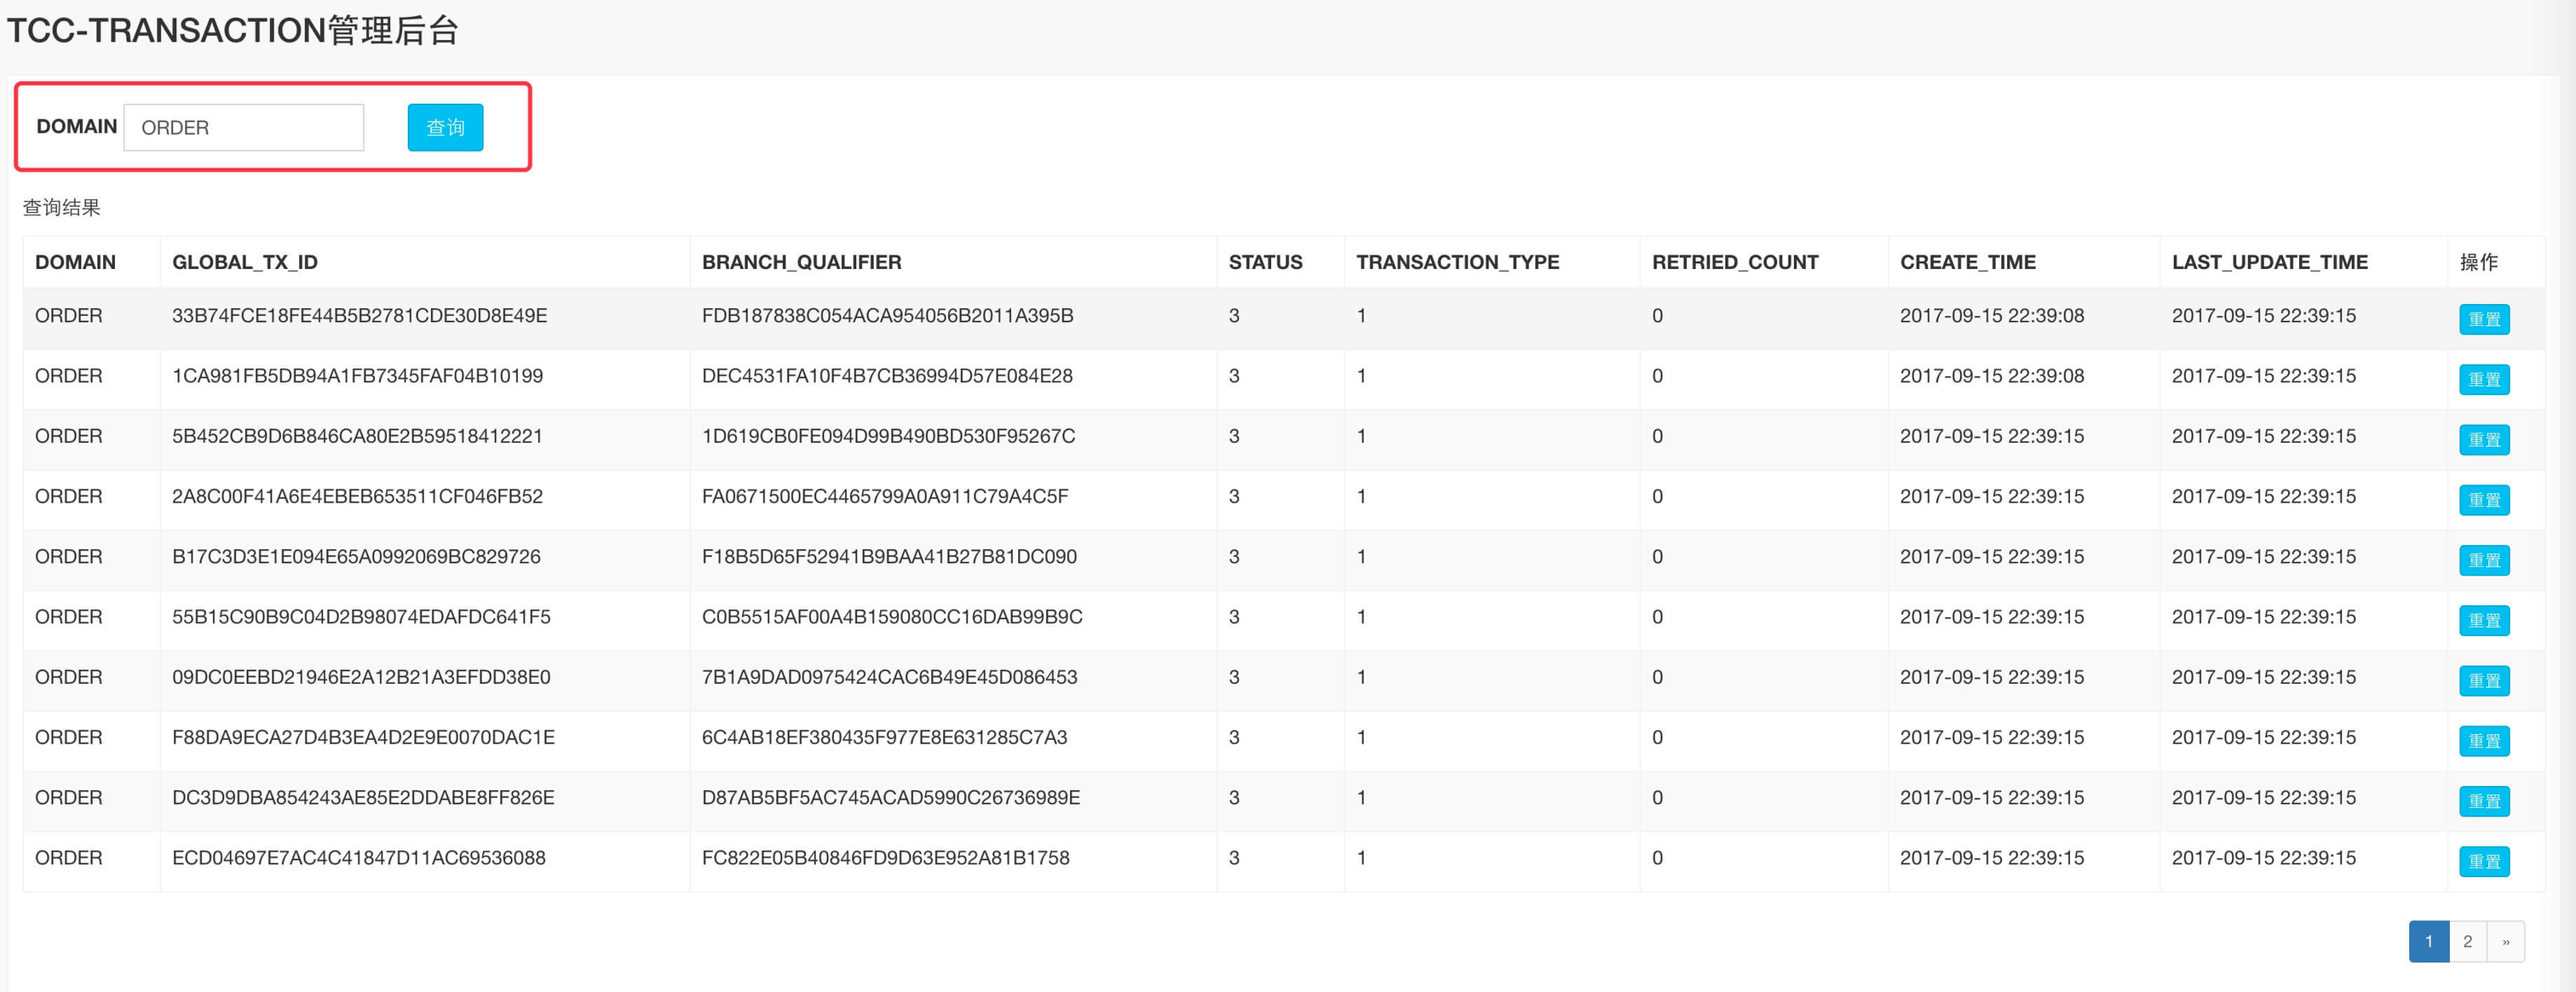This screenshot has width=2576, height=992.
Task: Click 重置 on row B17C3D3E1E094E65A0992069BC829726
Action: 2484,559
